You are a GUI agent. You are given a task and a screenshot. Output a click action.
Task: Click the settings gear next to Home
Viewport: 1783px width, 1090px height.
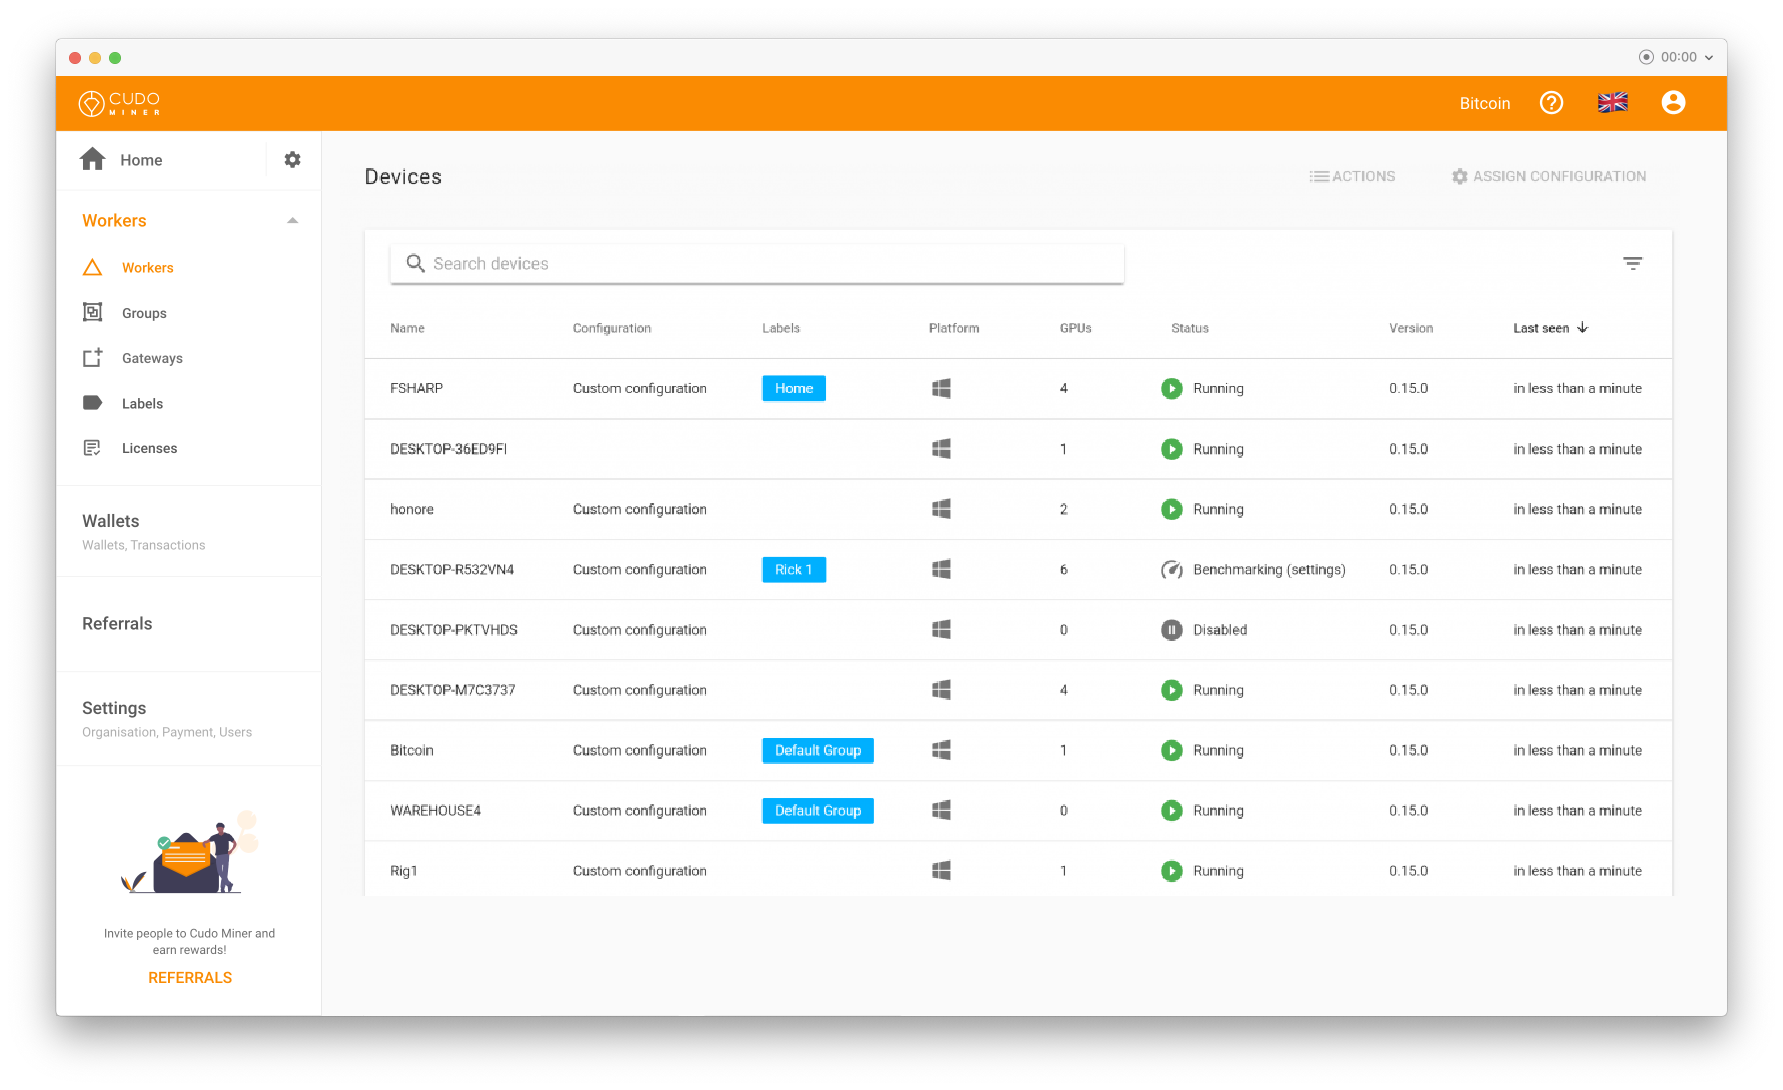[x=291, y=159]
